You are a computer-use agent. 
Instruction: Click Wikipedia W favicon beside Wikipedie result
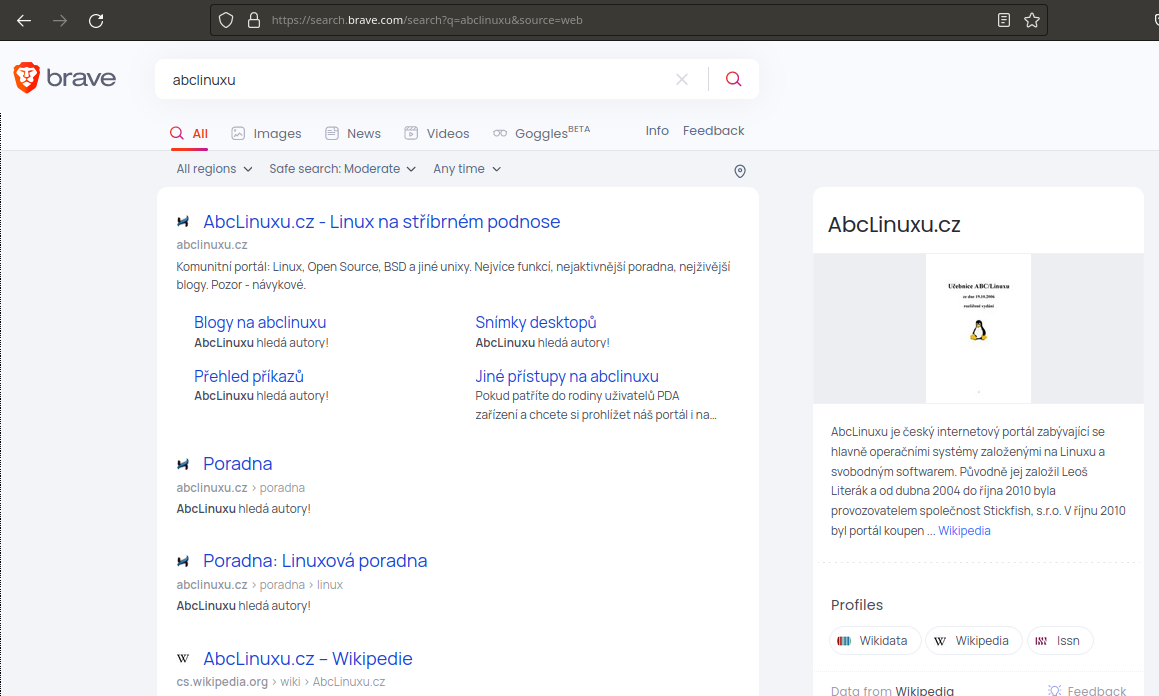(183, 658)
